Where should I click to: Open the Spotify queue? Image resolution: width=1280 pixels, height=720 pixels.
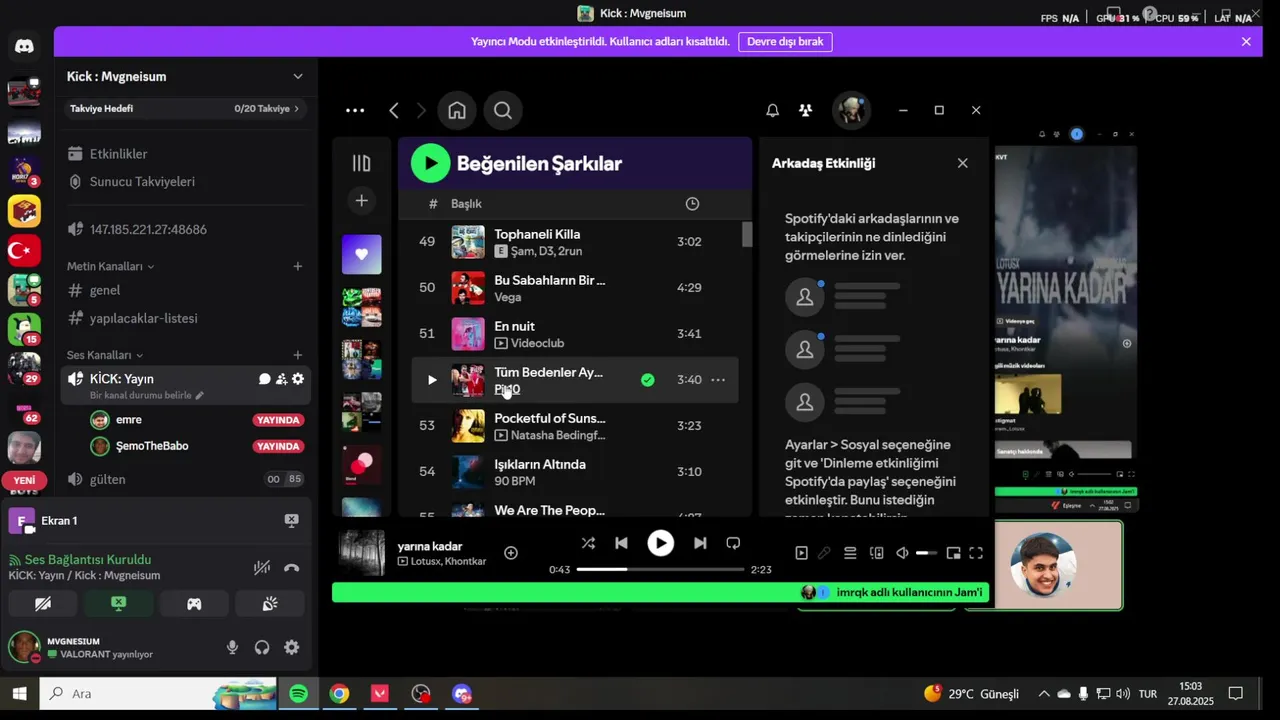pyautogui.click(x=850, y=553)
